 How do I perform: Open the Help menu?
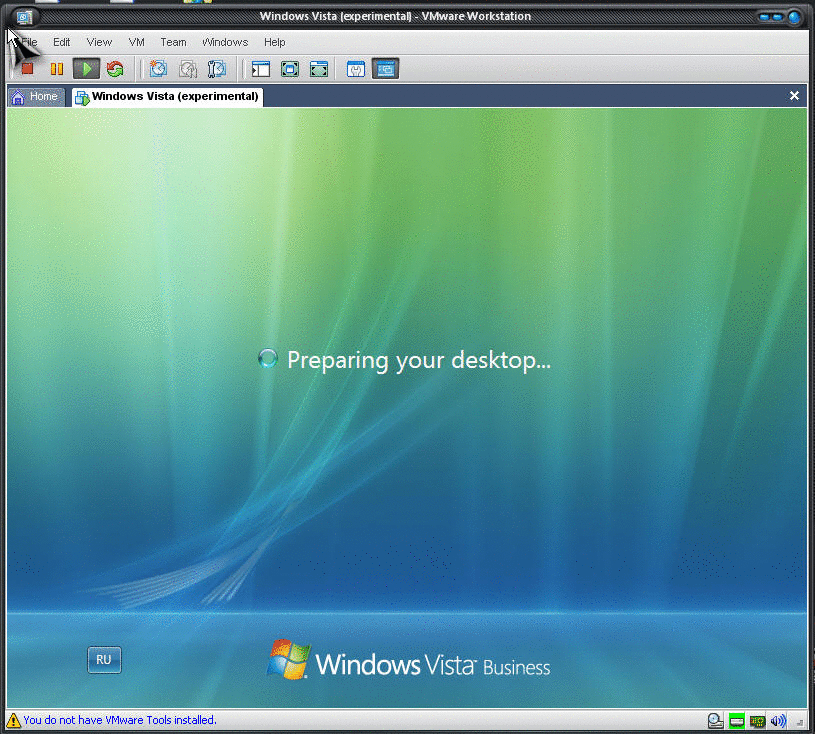click(274, 42)
